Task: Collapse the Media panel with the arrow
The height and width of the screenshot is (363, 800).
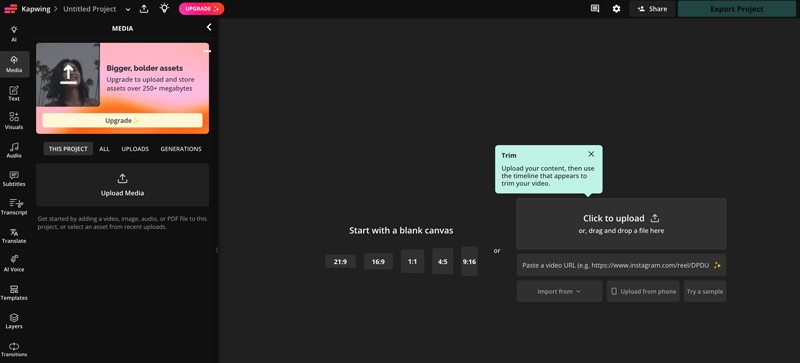Action: 209,28
